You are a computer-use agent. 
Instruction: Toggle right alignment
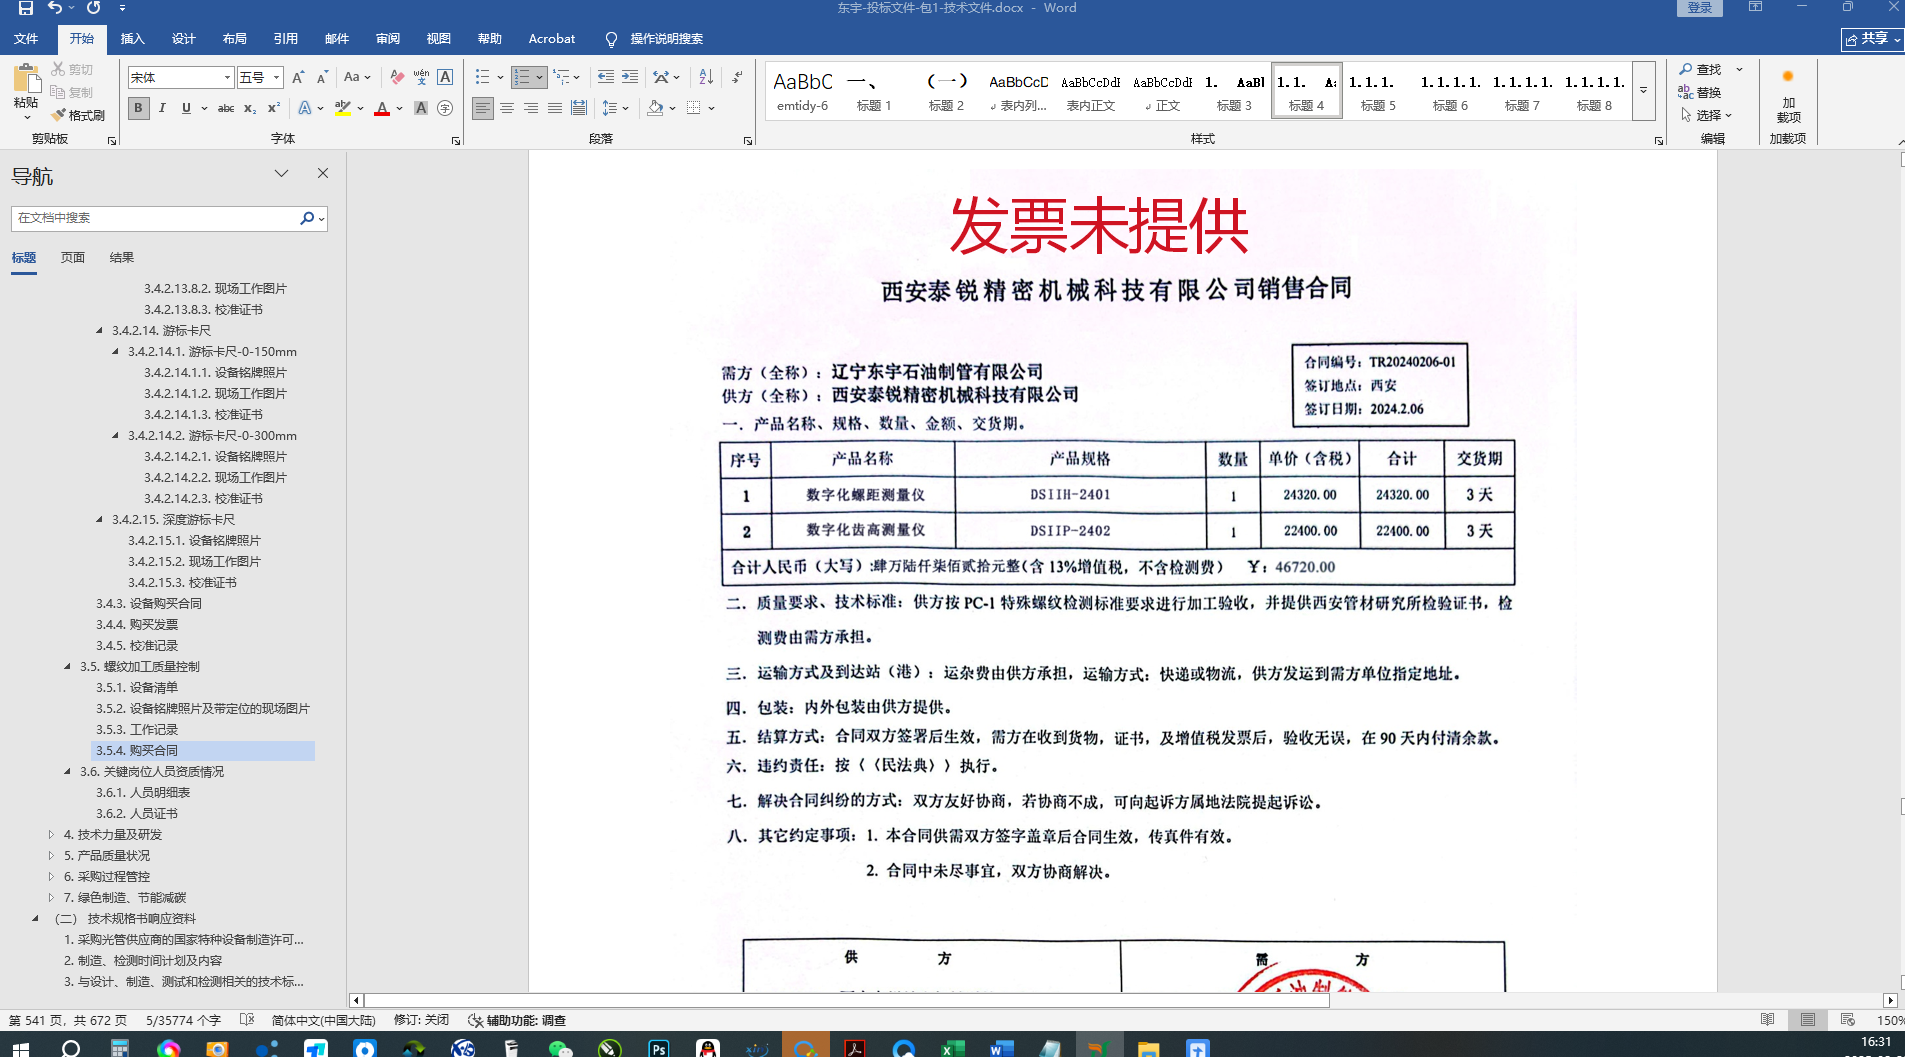tap(531, 108)
